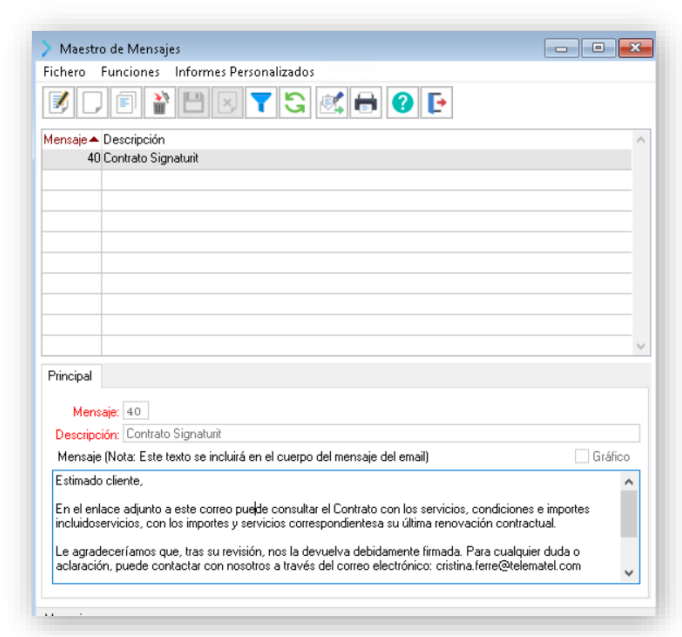Exit using the door arrow icon
The height and width of the screenshot is (637, 682).
click(437, 103)
